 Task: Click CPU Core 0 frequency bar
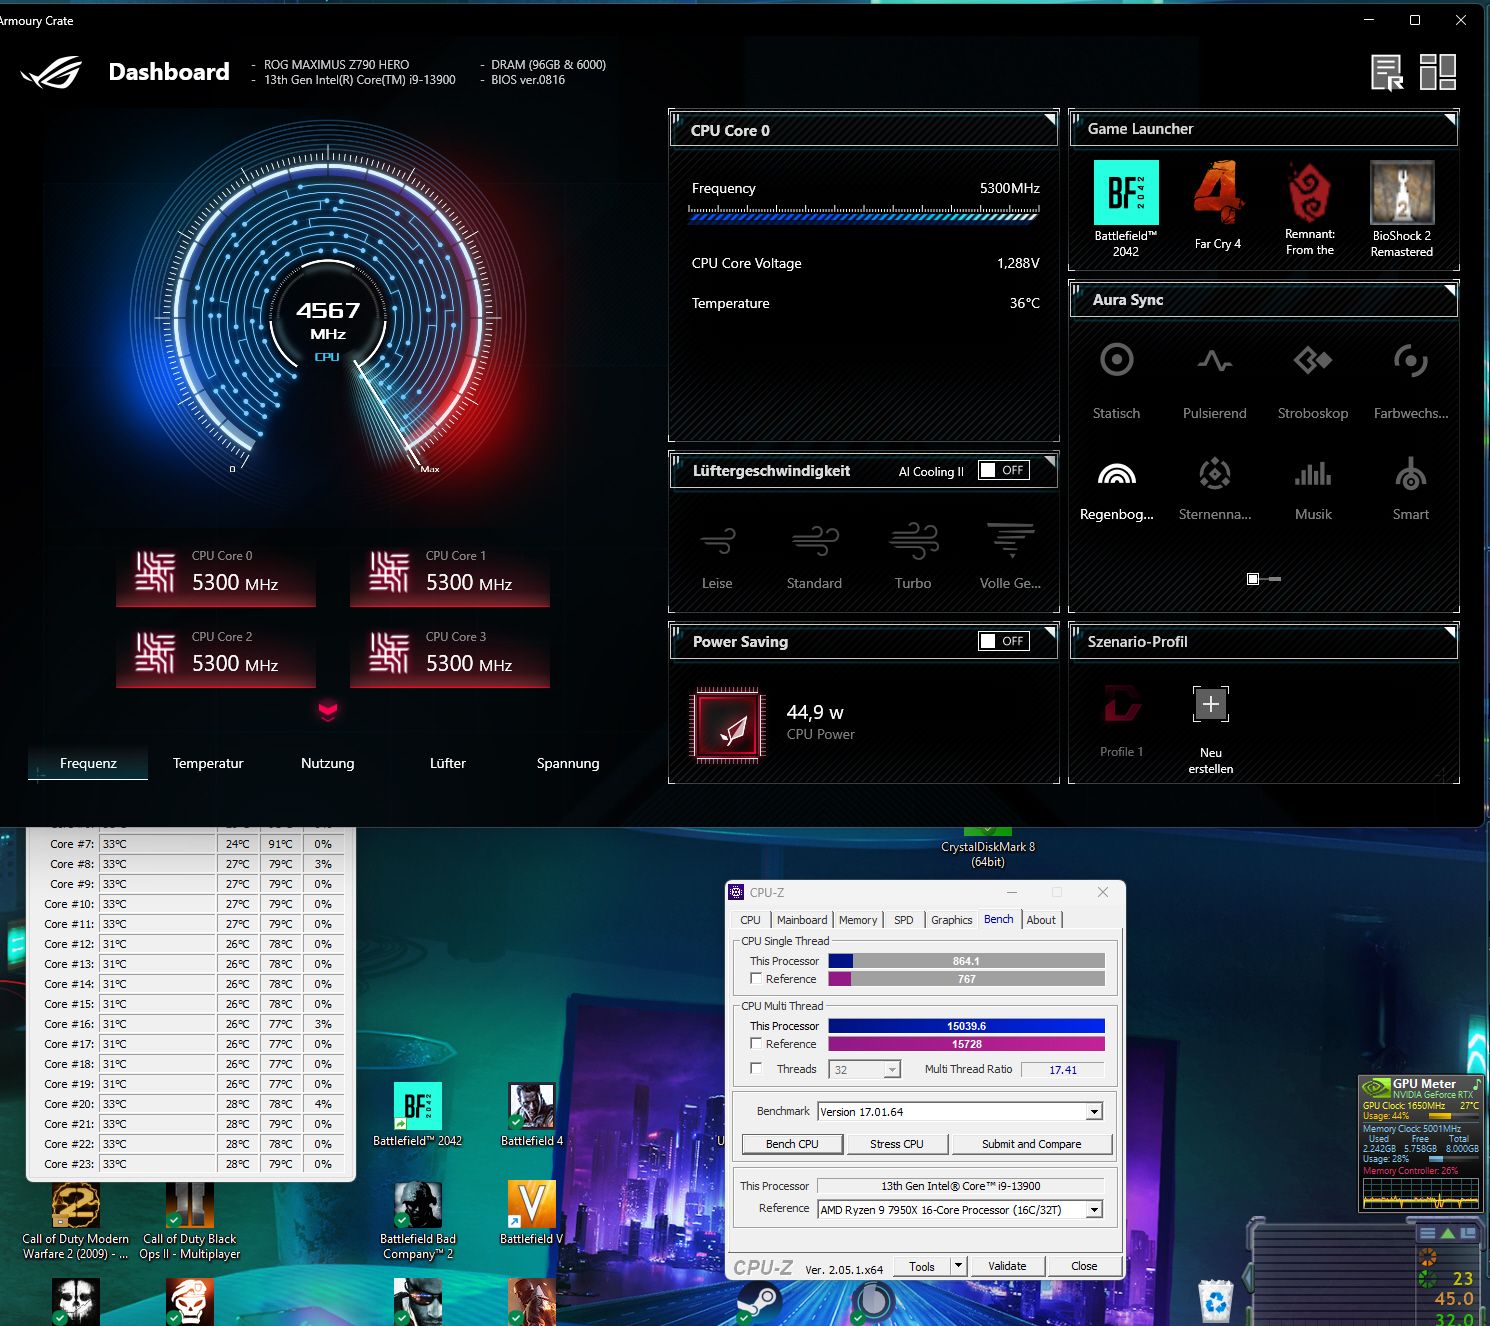tap(864, 214)
